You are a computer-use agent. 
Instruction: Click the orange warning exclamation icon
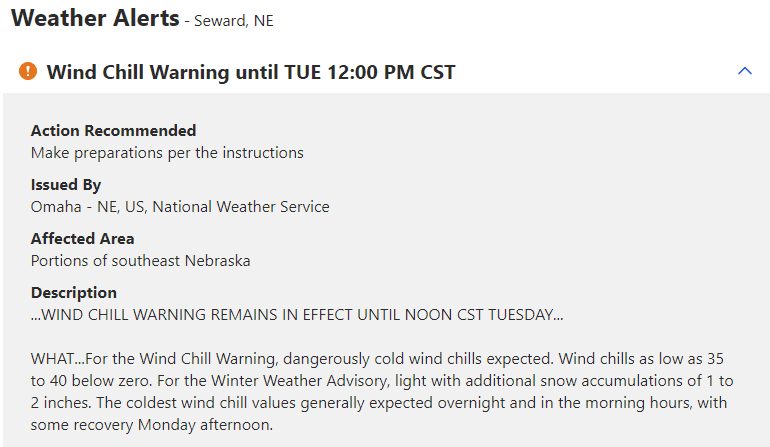coord(28,71)
